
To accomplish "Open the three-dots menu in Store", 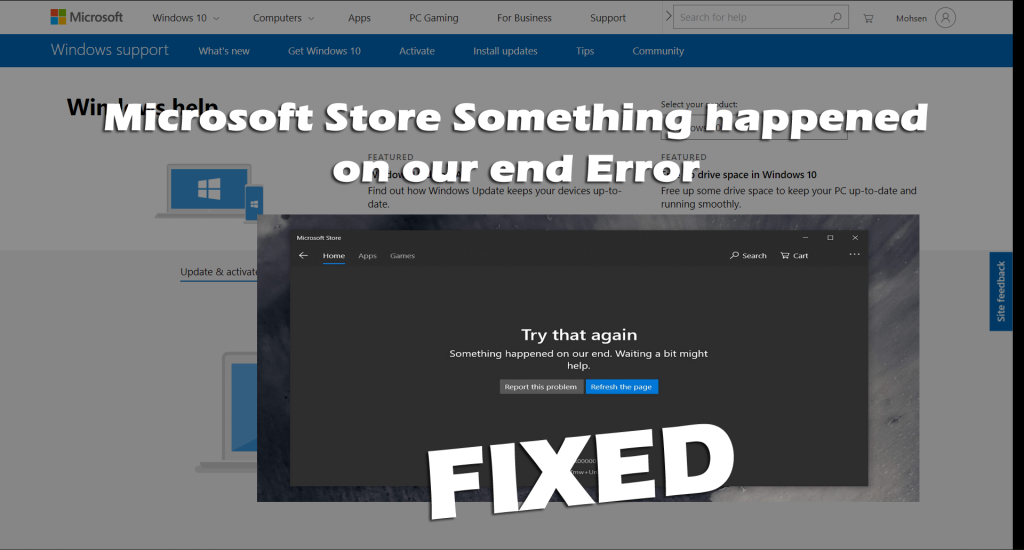I will 854,255.
